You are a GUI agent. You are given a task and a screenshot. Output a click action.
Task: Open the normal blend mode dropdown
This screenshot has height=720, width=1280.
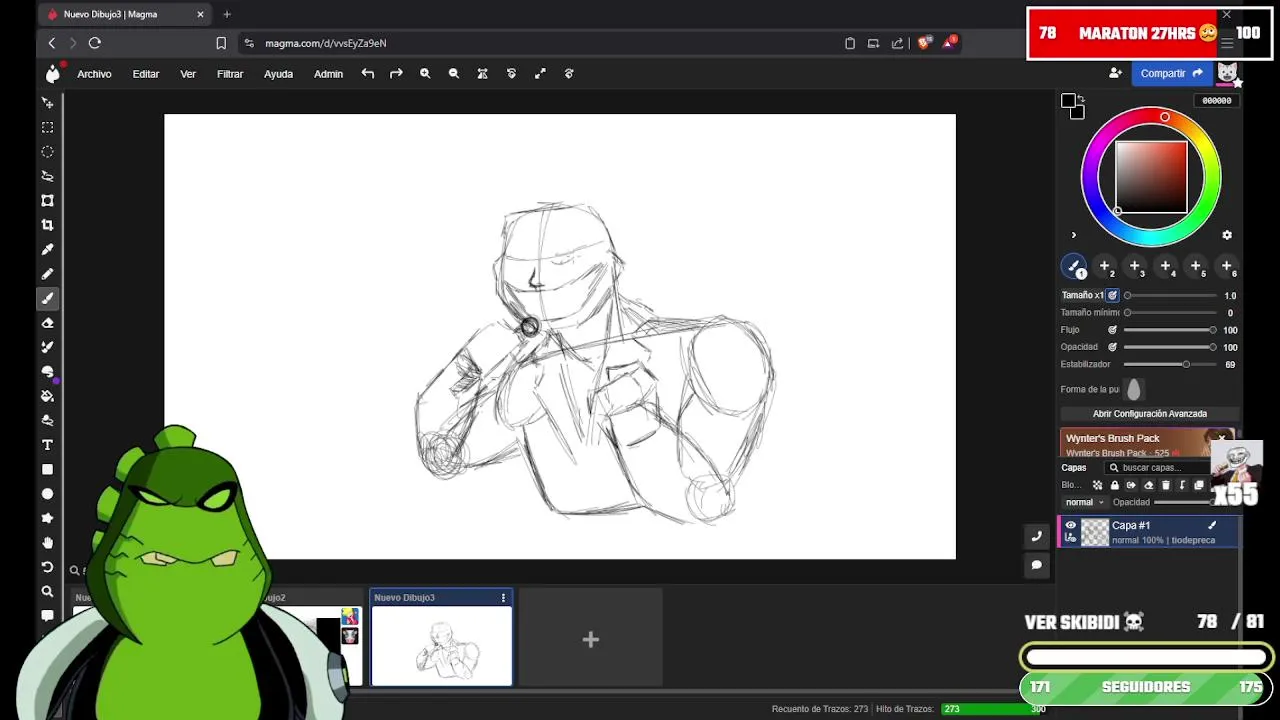[1084, 502]
